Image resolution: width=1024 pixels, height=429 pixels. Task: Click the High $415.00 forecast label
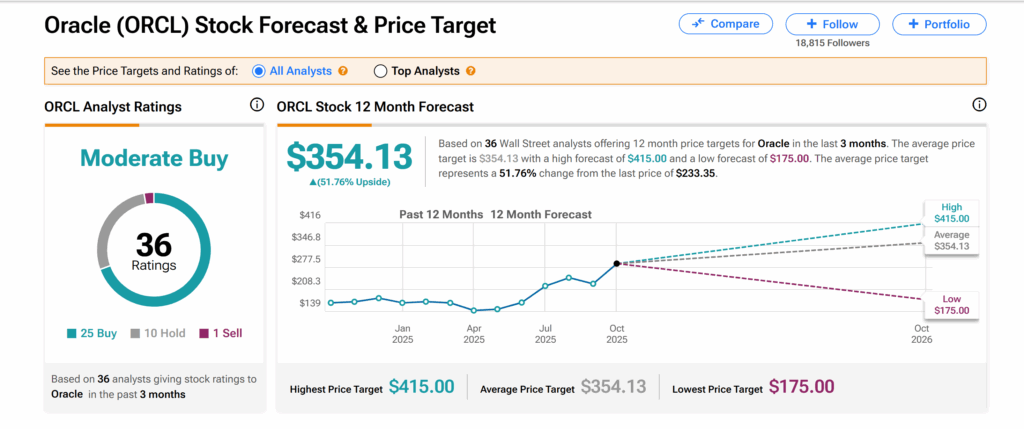[x=949, y=212]
